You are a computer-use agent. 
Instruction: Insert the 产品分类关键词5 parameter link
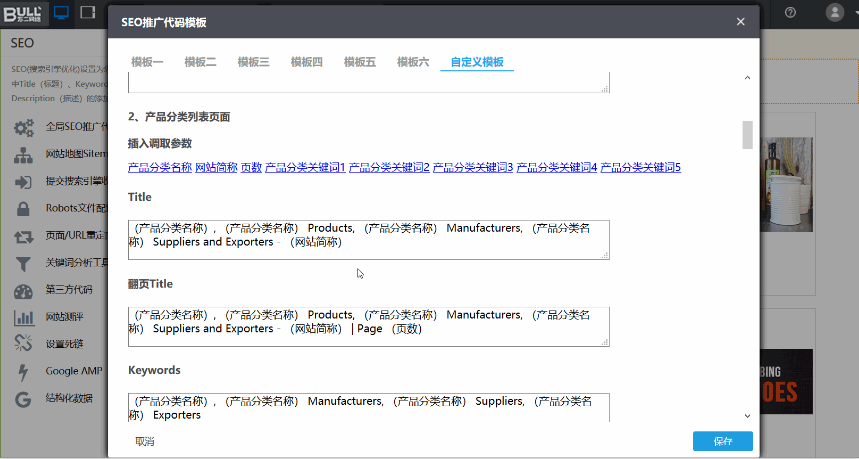pos(641,167)
